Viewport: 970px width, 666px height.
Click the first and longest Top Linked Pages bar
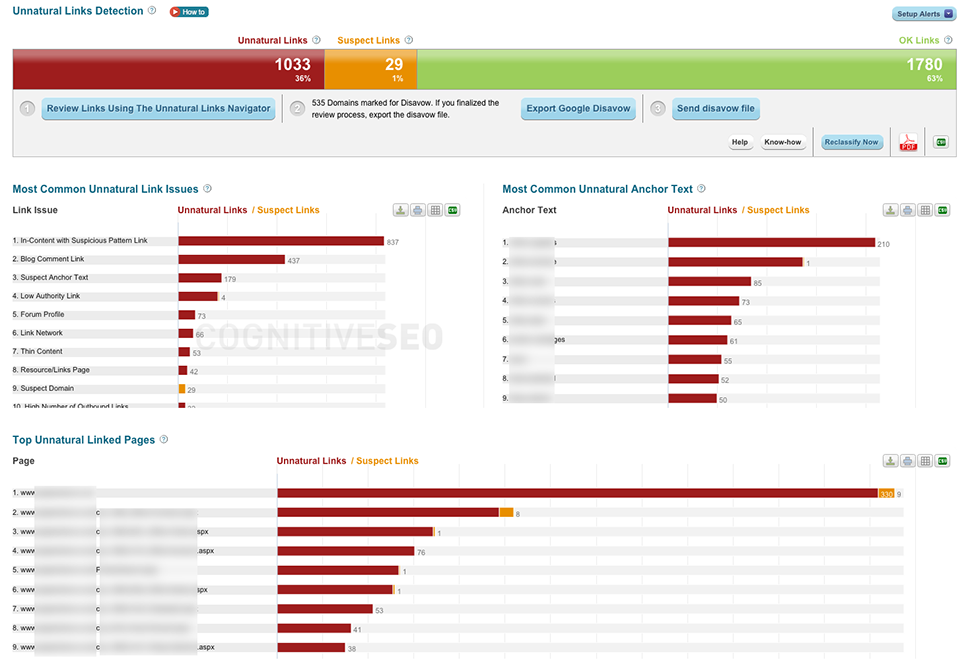578,493
